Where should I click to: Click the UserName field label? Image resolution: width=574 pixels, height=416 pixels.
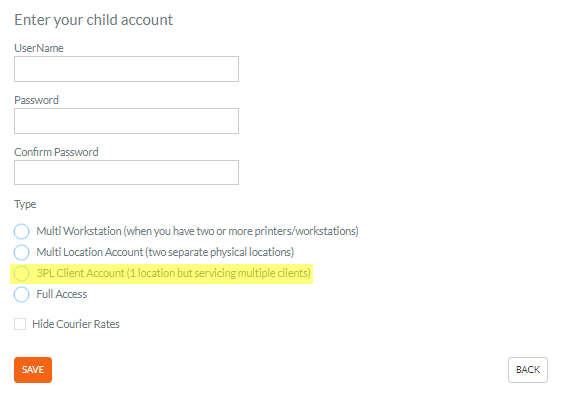pos(39,48)
